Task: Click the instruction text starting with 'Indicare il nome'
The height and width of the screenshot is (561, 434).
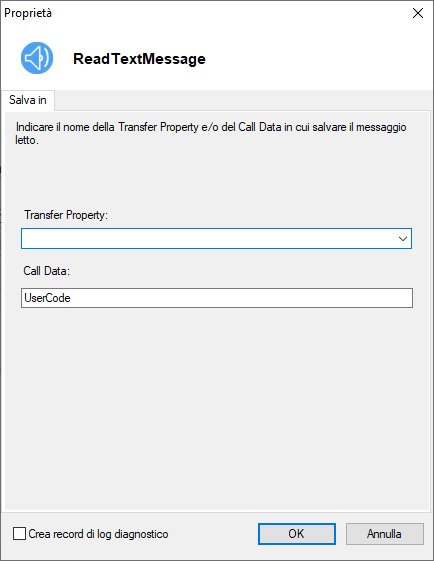Action: [211, 133]
